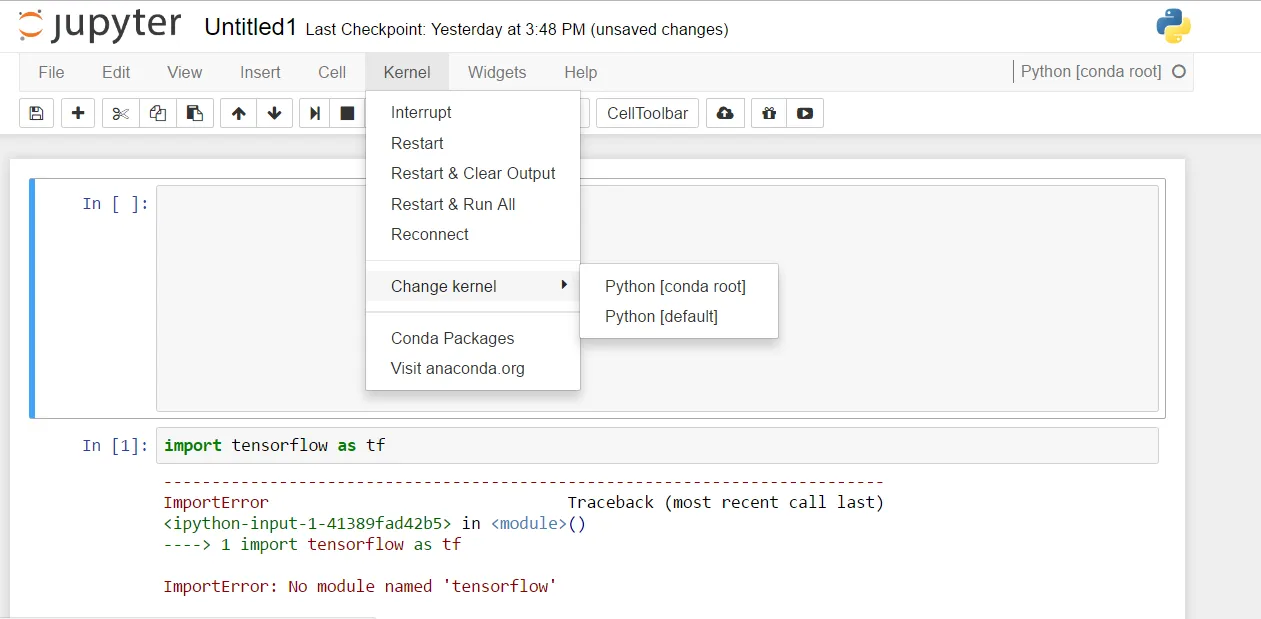Paste cells below icon
Screen dimensions: 1261x619
pos(195,113)
